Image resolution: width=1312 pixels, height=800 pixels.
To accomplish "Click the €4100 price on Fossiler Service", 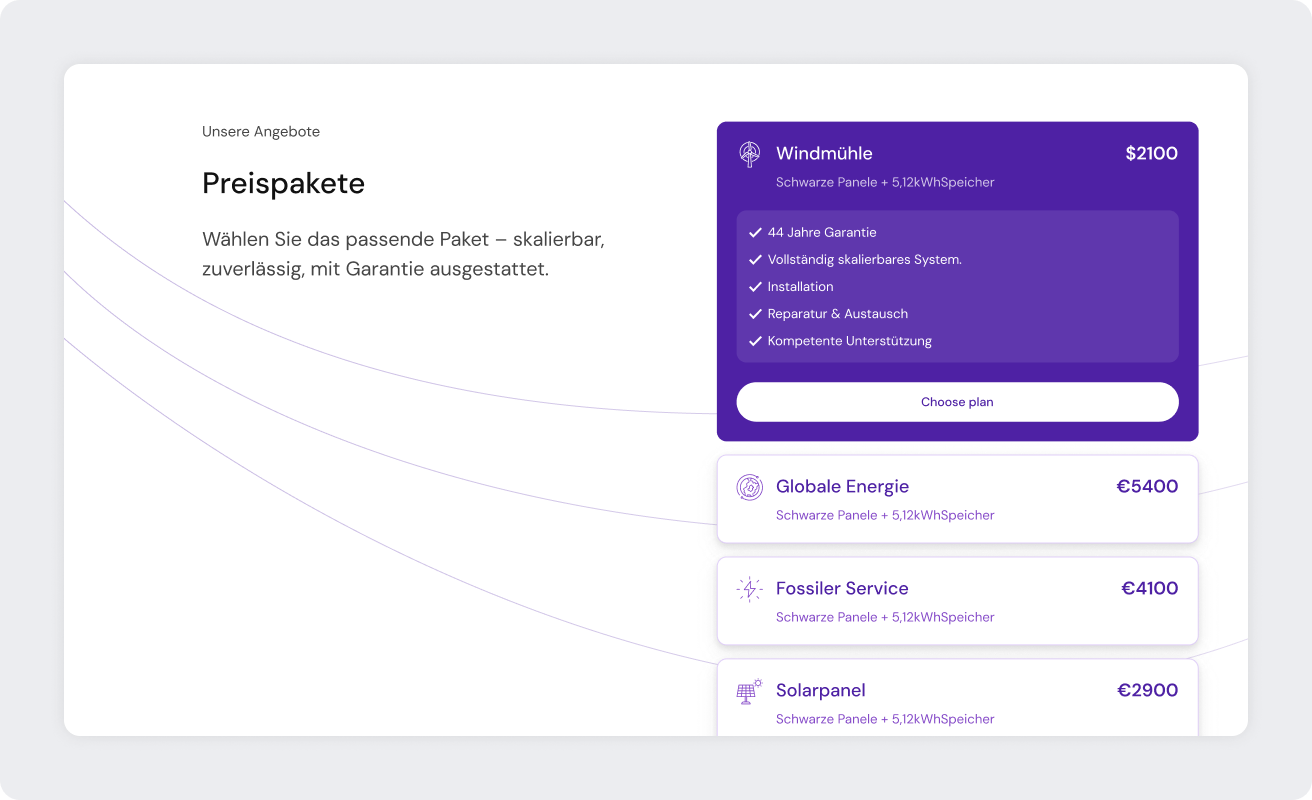I will 1149,589.
